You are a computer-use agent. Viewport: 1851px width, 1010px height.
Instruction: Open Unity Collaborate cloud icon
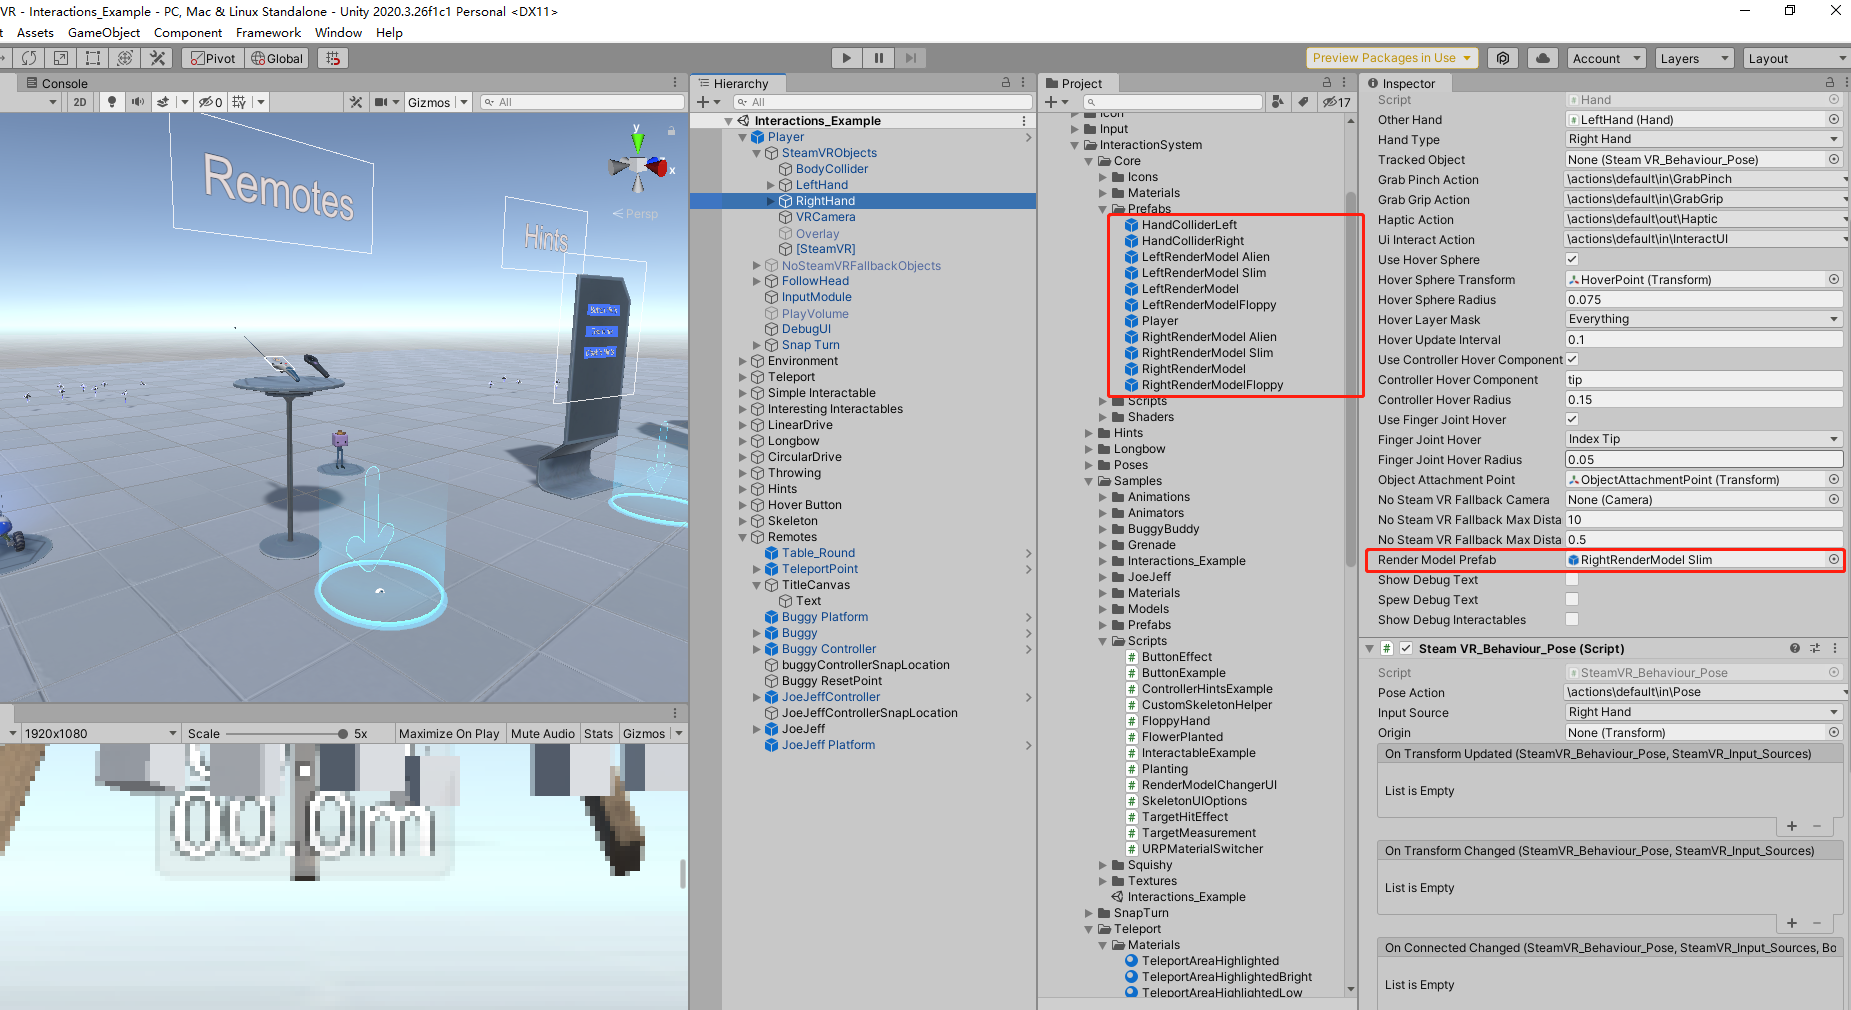(1542, 57)
